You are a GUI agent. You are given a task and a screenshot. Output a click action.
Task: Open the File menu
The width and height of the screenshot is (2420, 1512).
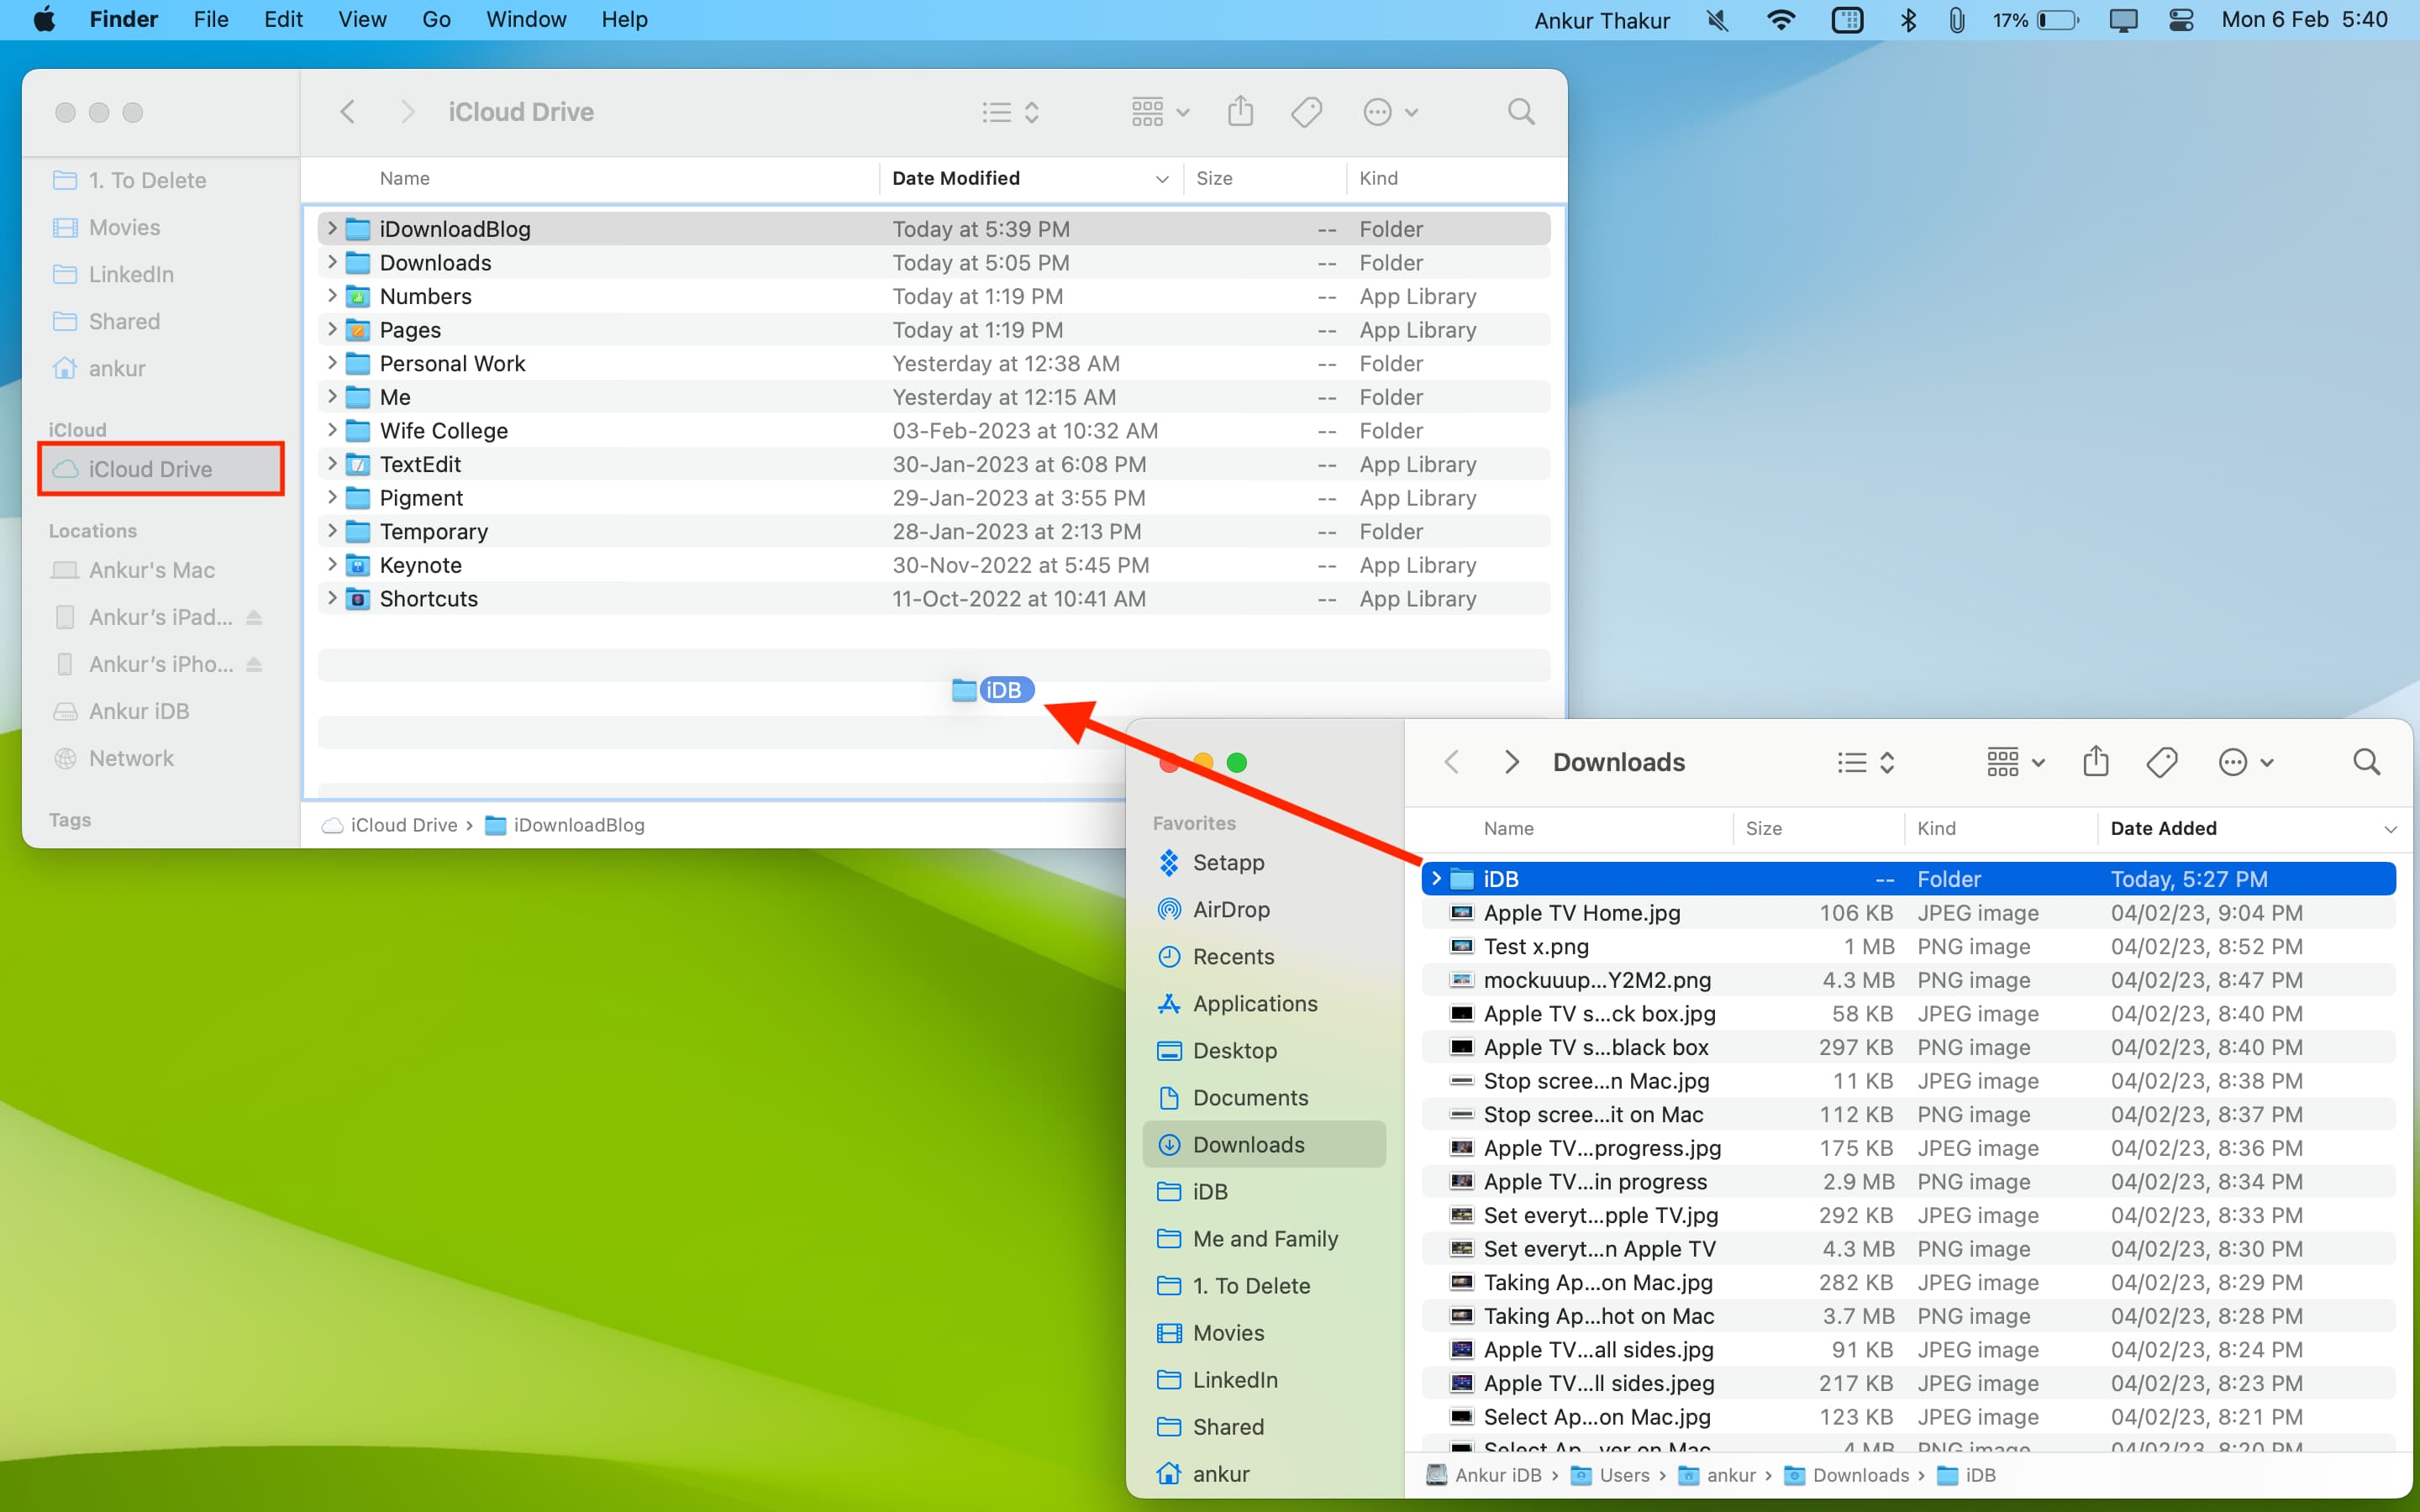[211, 20]
